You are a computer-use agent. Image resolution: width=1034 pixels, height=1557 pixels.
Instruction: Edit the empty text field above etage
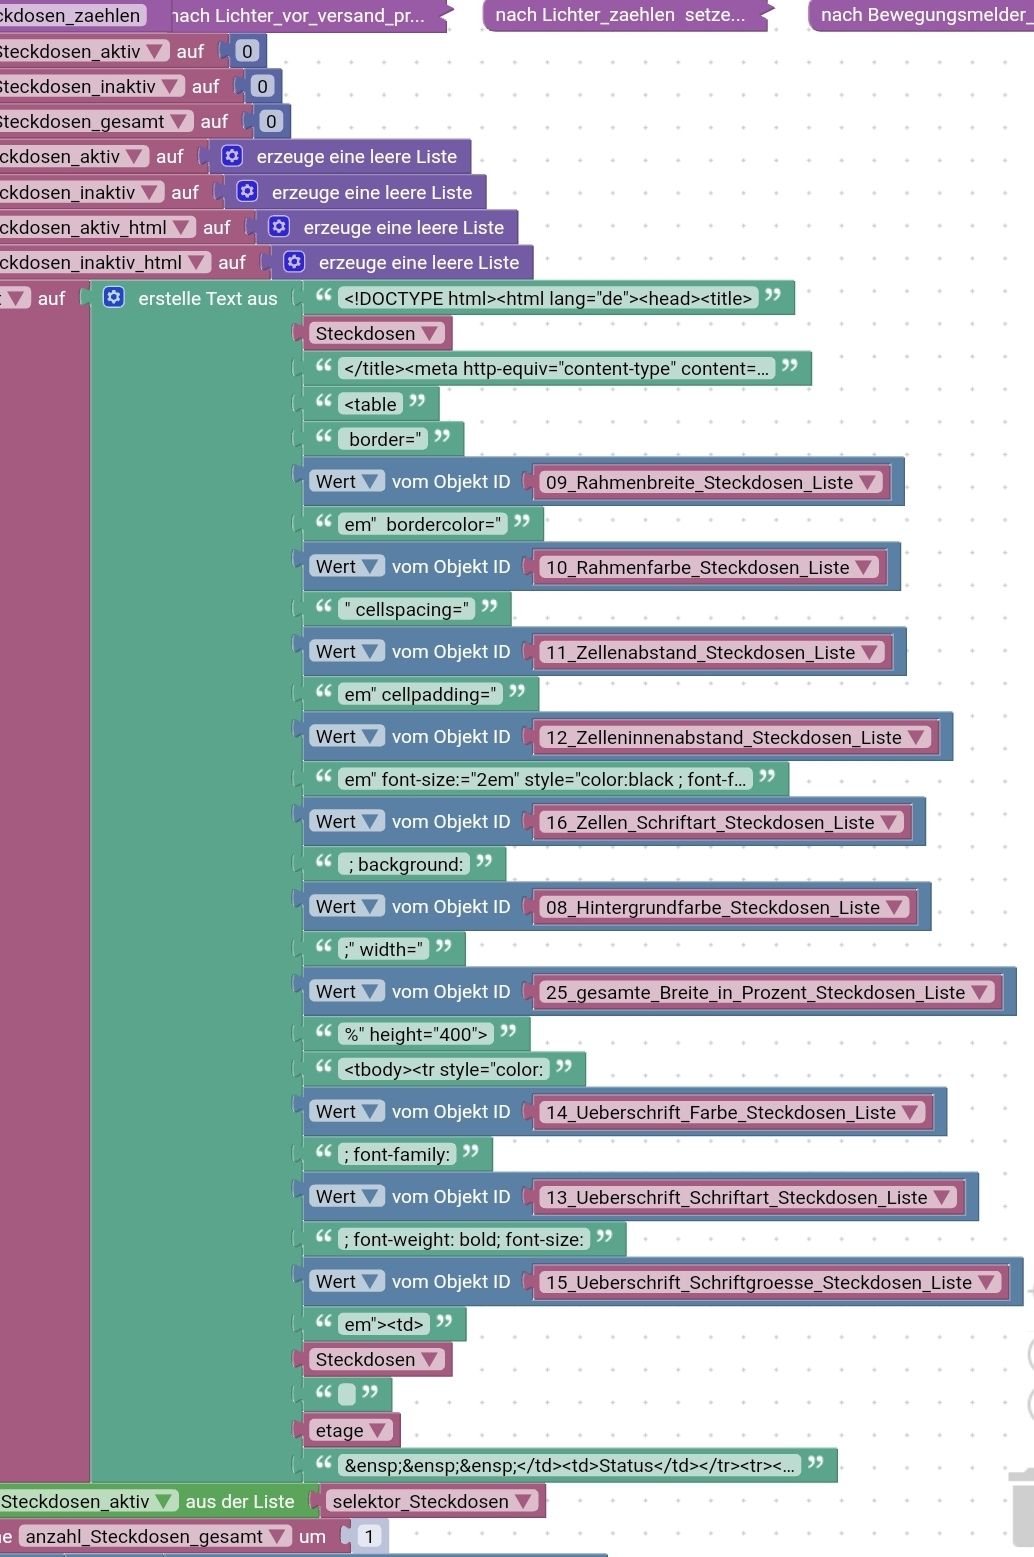(x=347, y=1393)
